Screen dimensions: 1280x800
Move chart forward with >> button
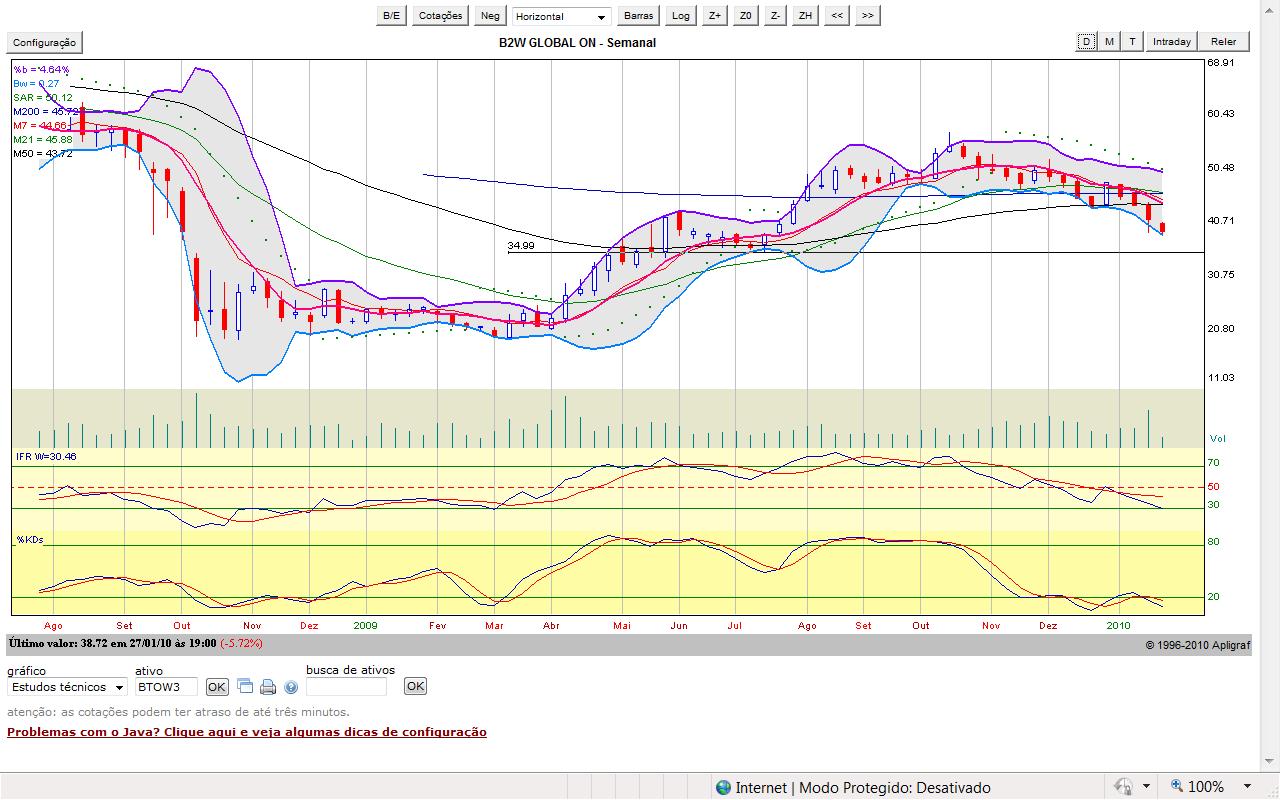(x=867, y=16)
